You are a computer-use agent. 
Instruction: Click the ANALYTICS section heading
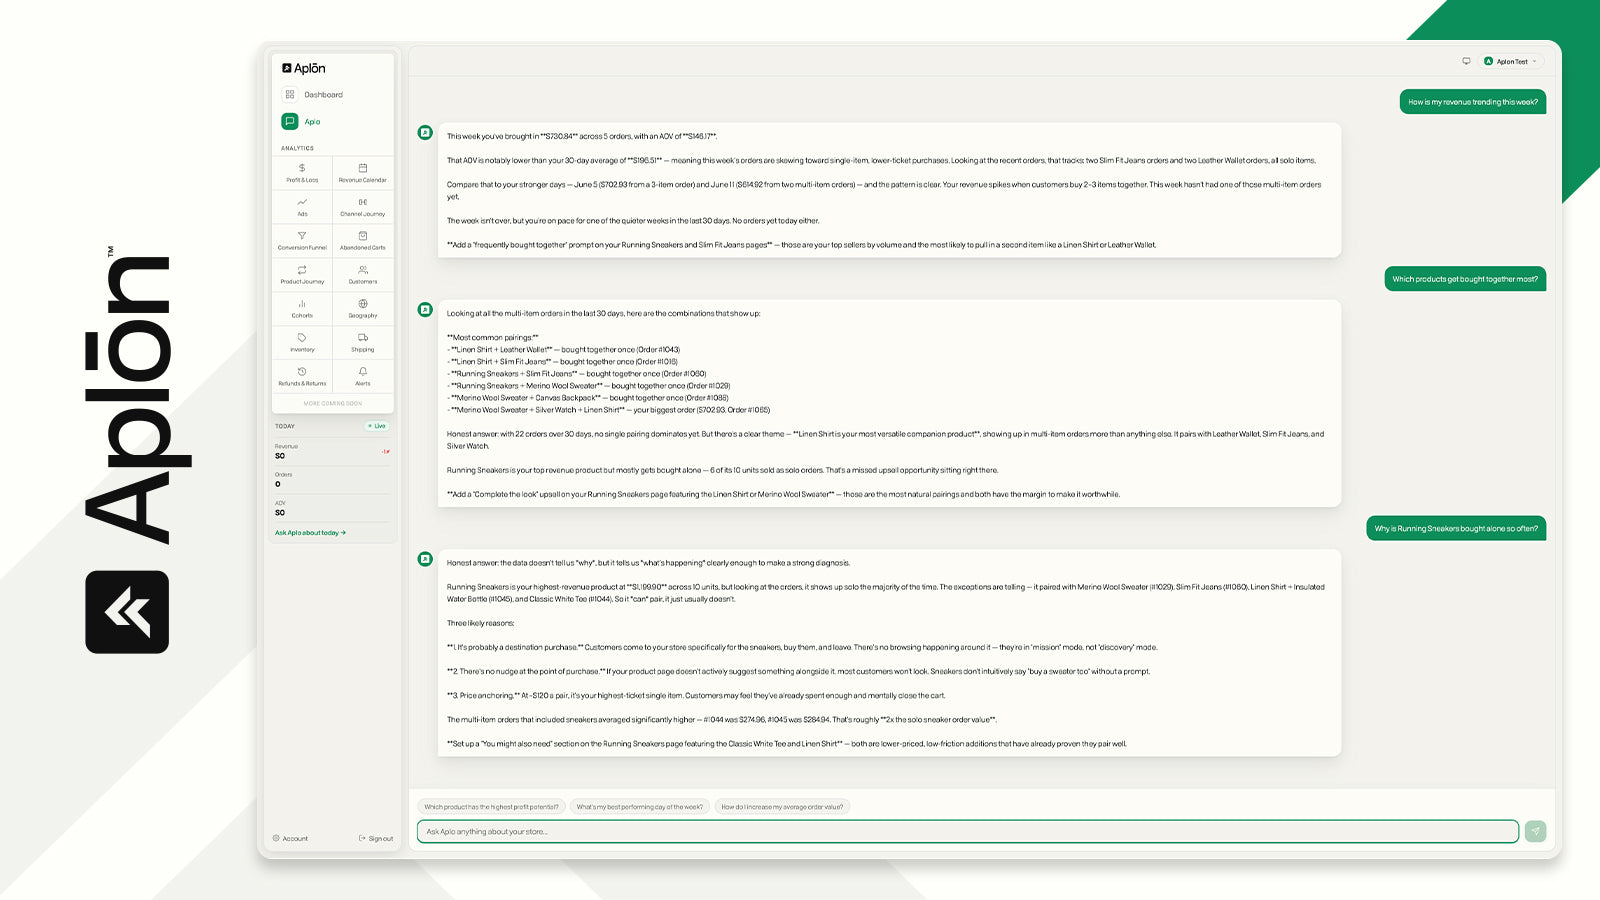coord(297,148)
